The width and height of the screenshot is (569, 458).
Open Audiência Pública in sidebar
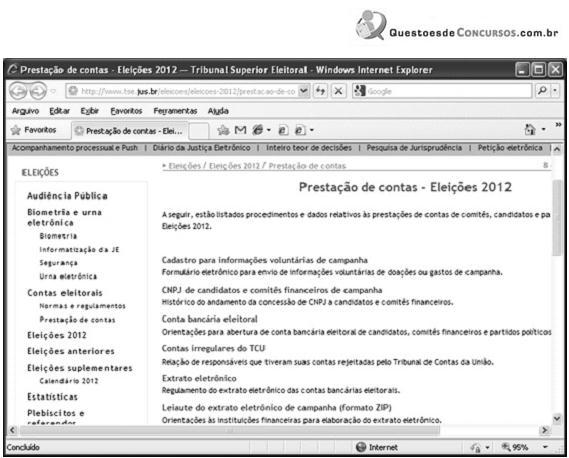tap(67, 196)
